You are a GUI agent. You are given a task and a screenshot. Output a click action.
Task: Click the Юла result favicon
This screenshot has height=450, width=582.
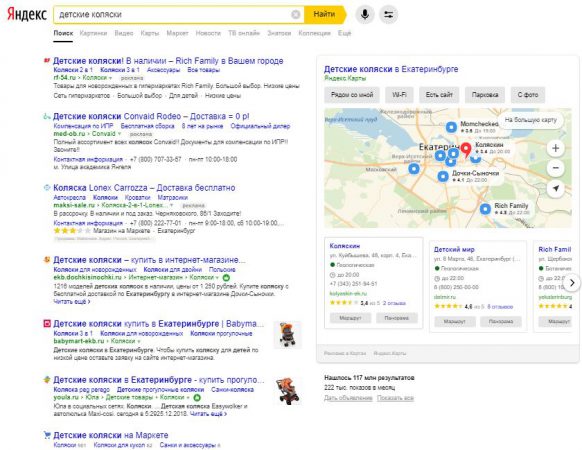pyautogui.click(x=47, y=380)
